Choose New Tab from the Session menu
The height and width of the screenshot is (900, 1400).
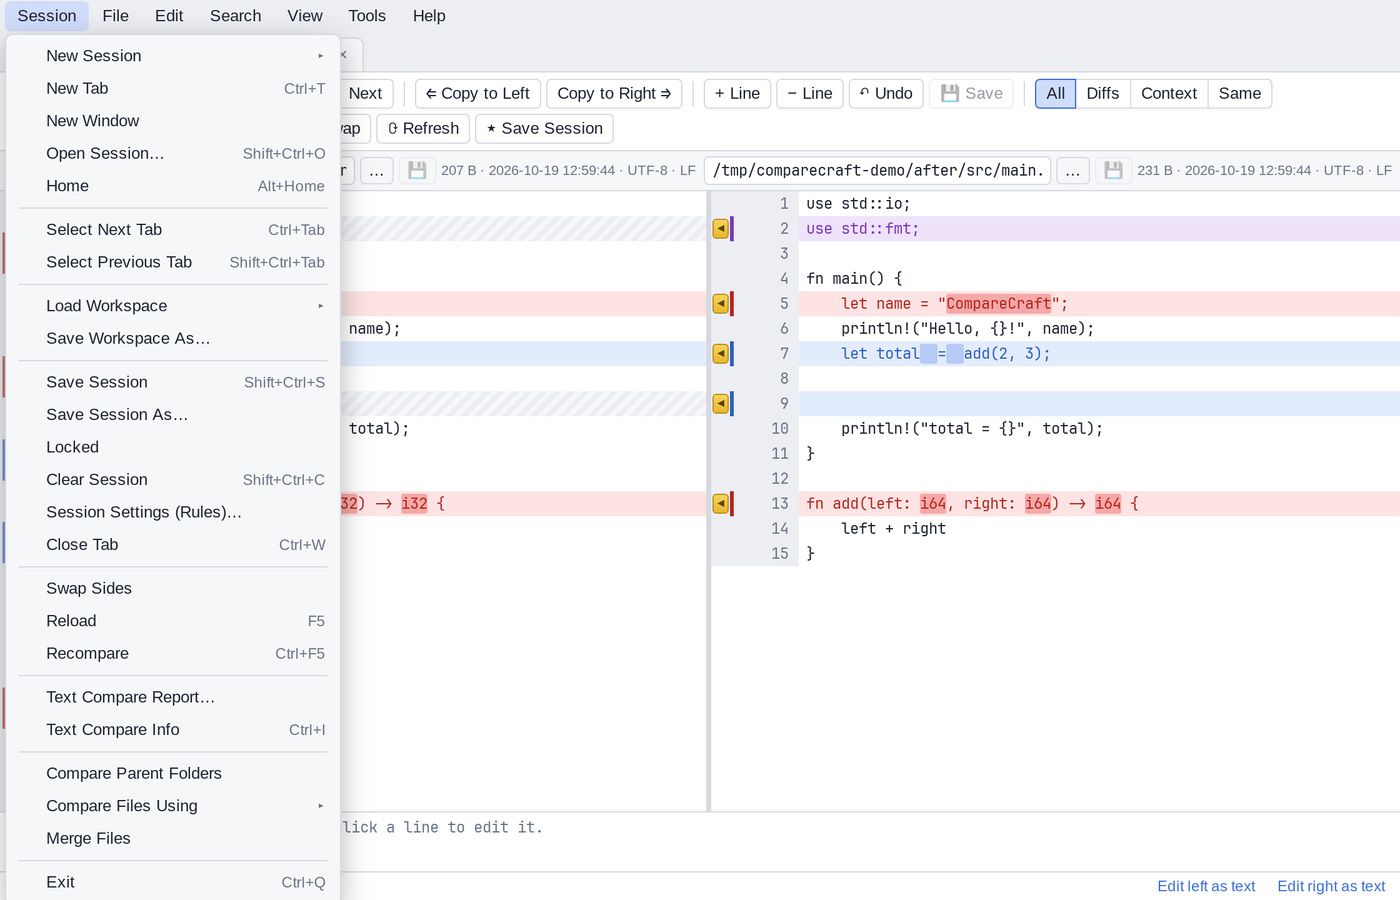pyautogui.click(x=173, y=89)
